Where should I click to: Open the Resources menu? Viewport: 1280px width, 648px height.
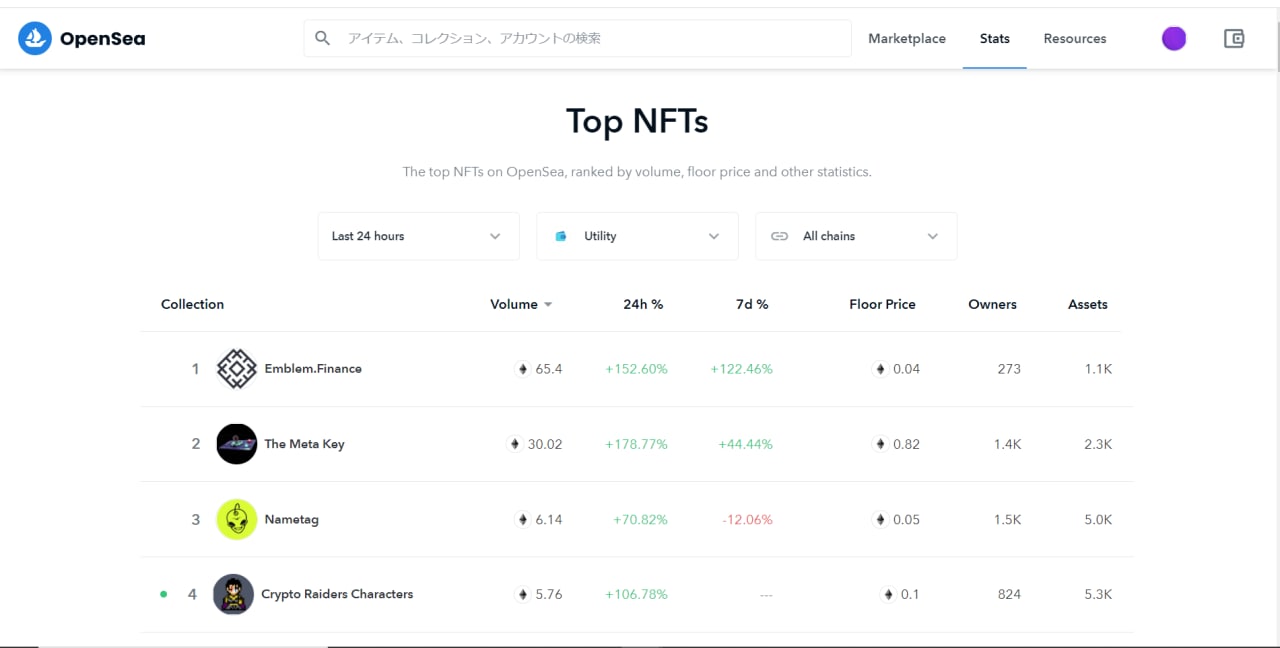click(x=1075, y=39)
